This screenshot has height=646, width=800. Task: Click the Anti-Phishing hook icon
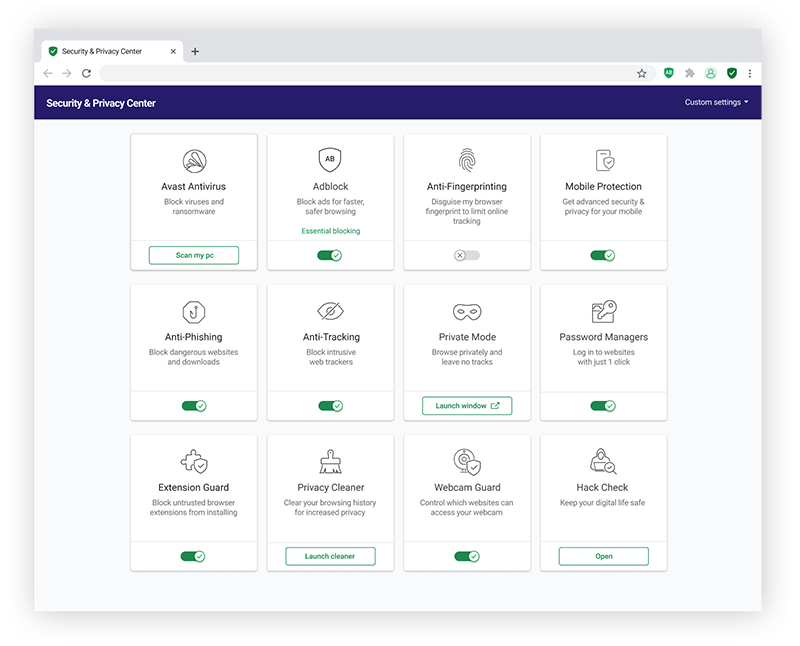pos(194,311)
